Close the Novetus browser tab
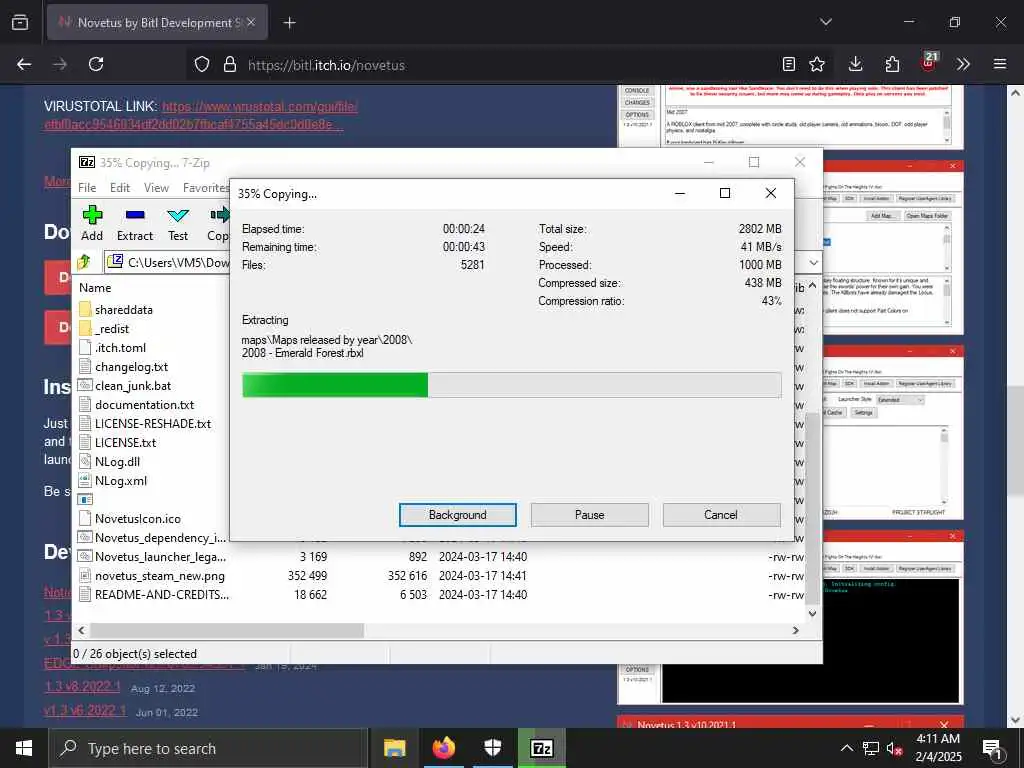This screenshot has width=1024, height=768. click(x=251, y=22)
